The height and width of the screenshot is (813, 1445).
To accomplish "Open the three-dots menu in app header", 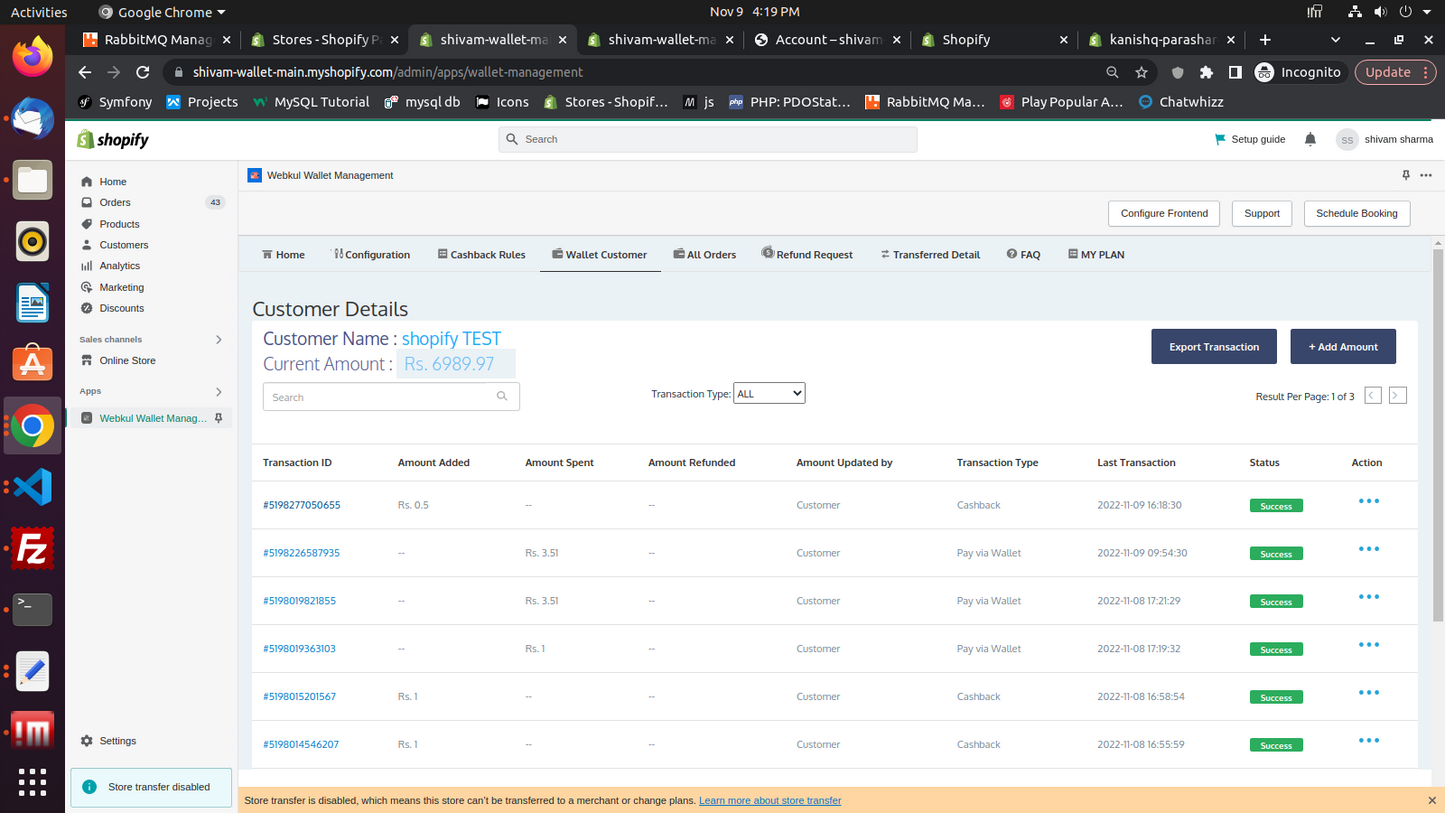I will pos(1426,175).
